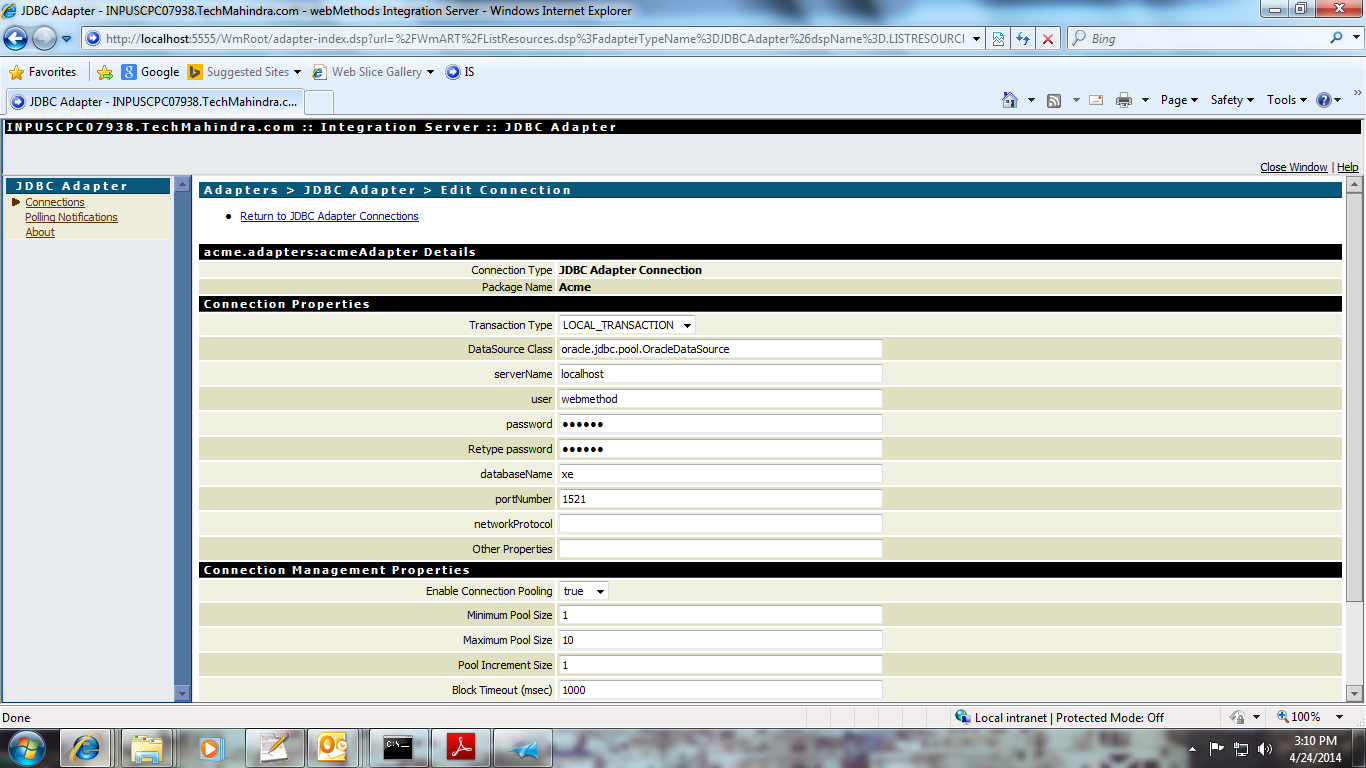Click the Other Properties input field
This screenshot has width=1366, height=768.
(x=720, y=549)
